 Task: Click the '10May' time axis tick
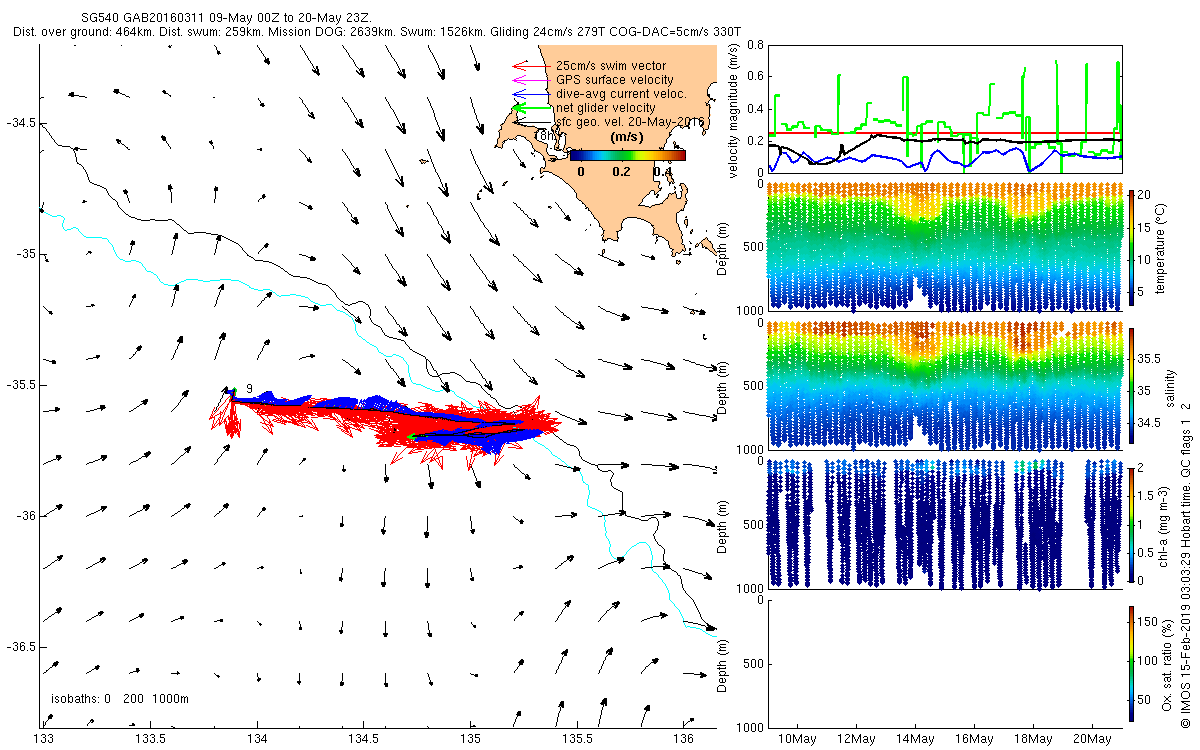point(798,740)
